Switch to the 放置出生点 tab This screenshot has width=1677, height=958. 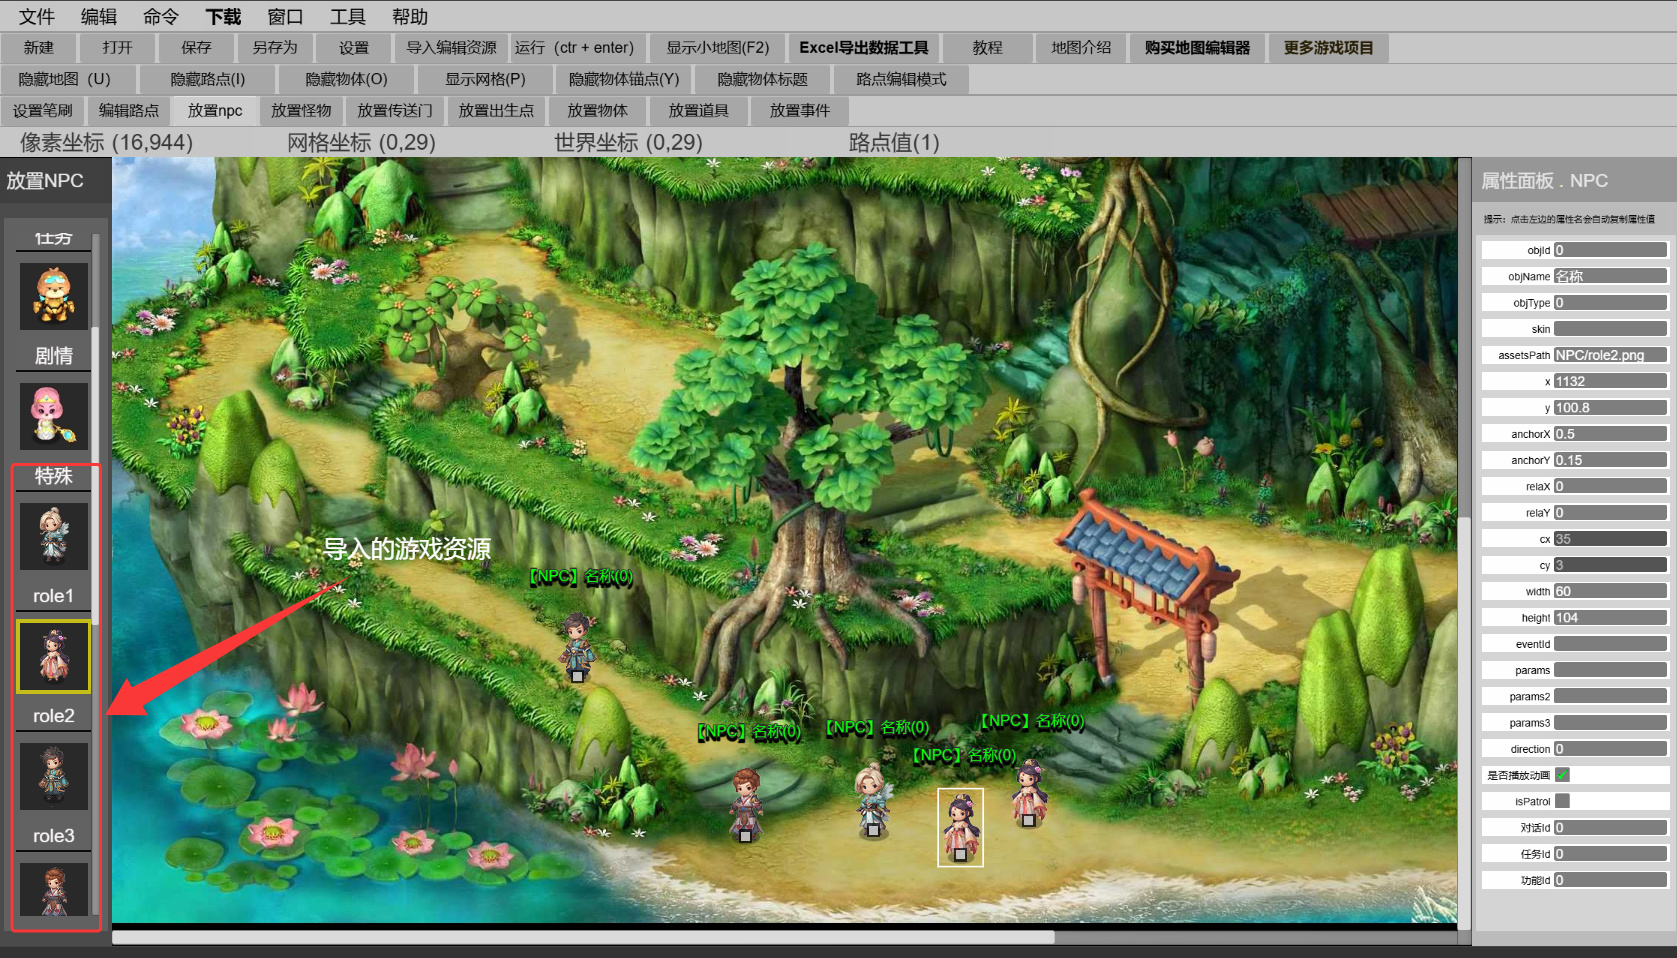496,110
